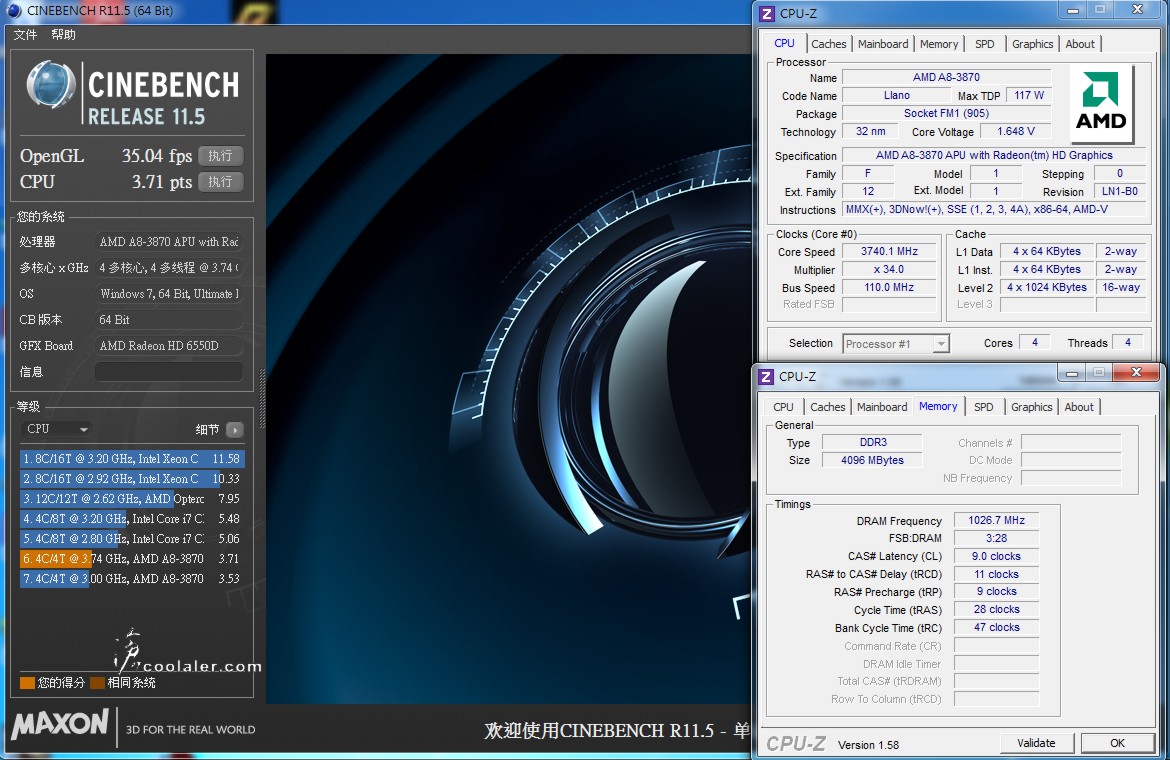Click the Bank Cycle Time value 47 clocks

coord(996,627)
